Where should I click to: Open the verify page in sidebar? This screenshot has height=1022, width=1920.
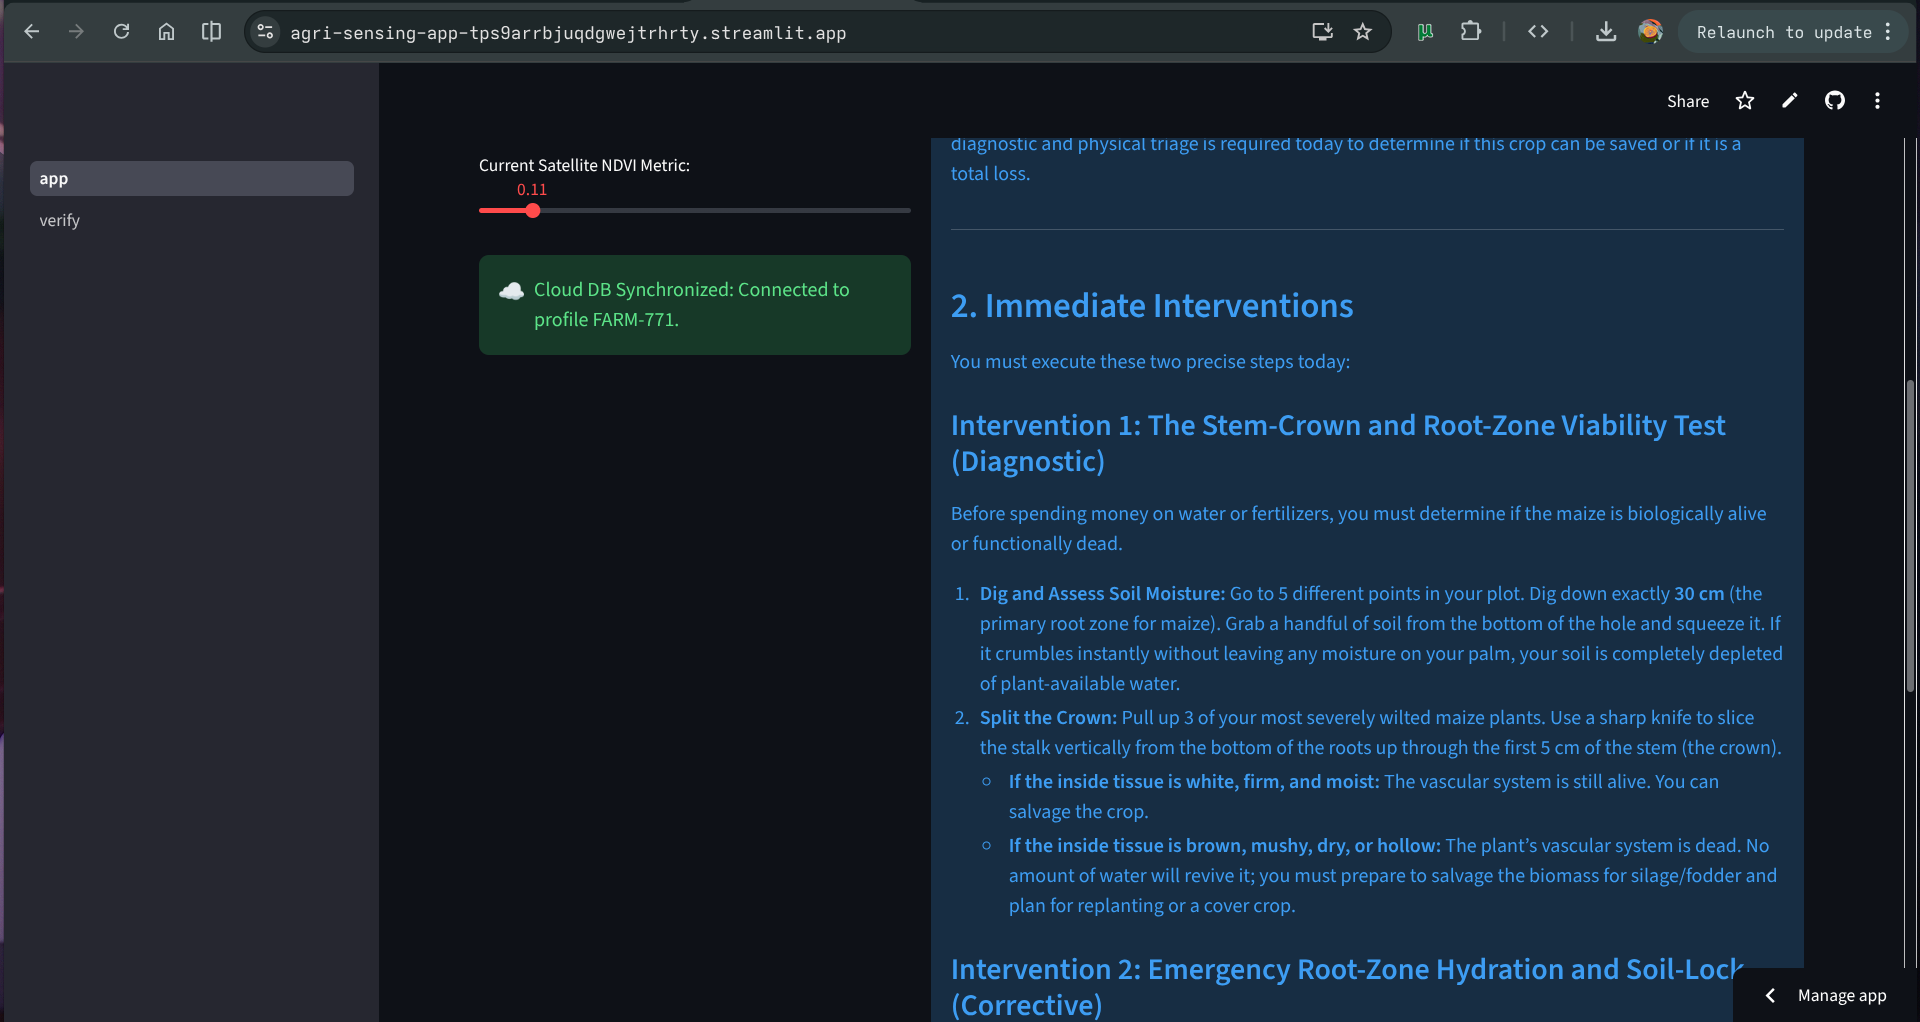coord(192,220)
